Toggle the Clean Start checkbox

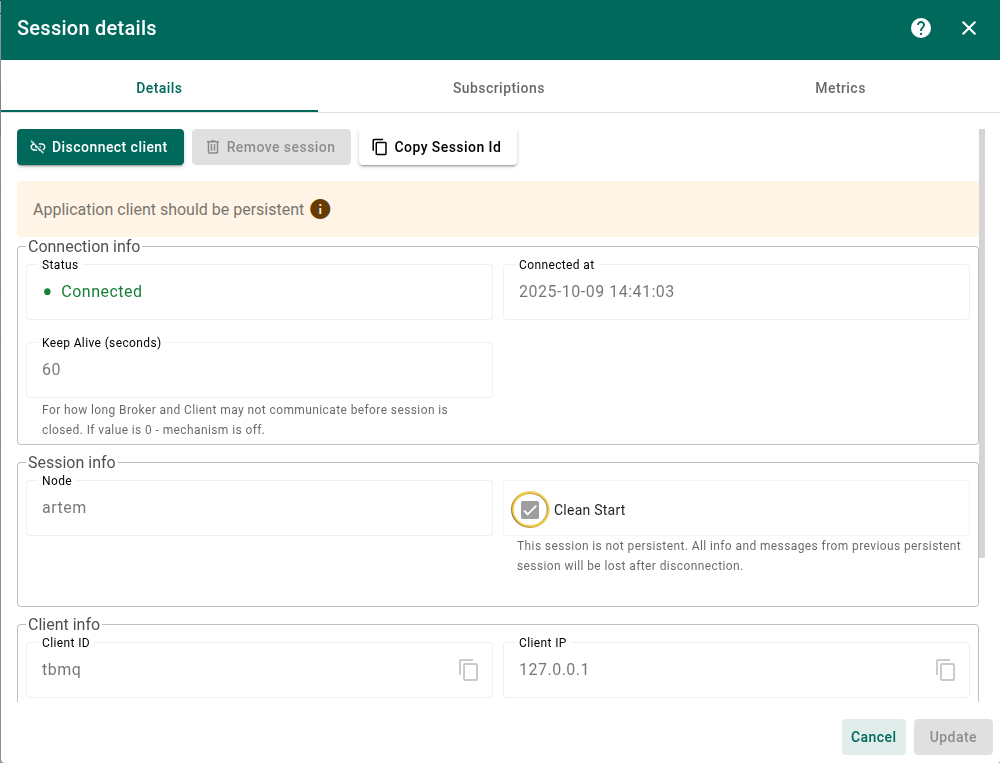point(530,510)
